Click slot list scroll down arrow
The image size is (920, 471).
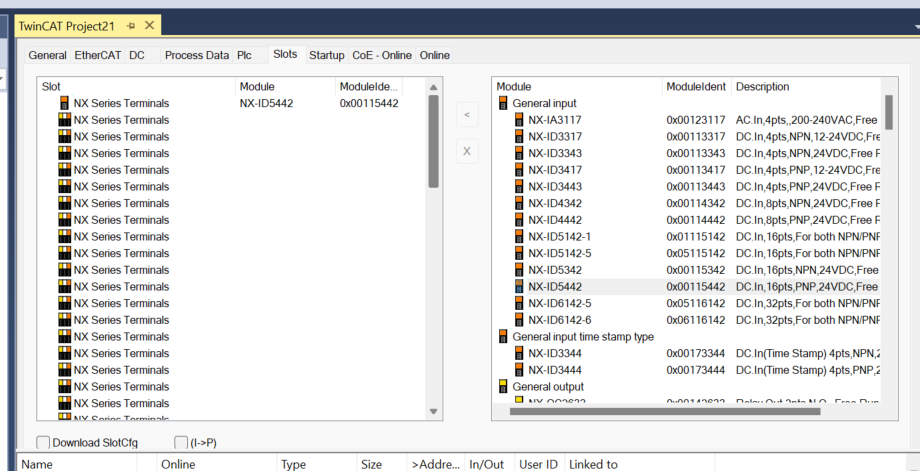(x=434, y=412)
